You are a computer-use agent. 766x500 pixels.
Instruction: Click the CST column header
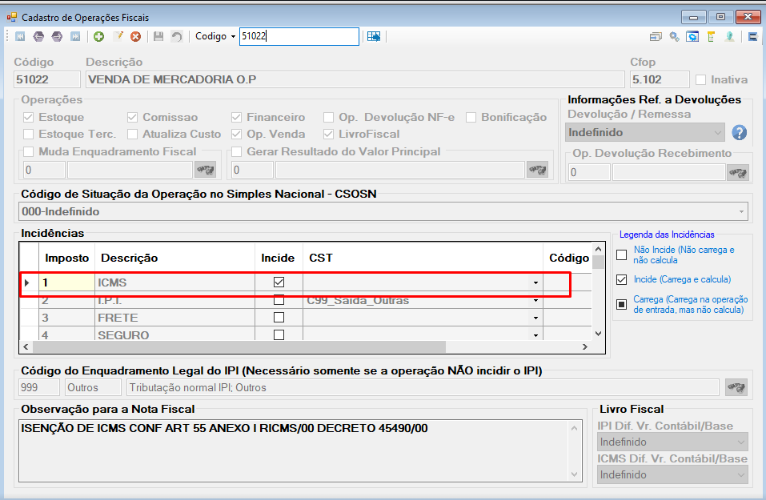423,258
